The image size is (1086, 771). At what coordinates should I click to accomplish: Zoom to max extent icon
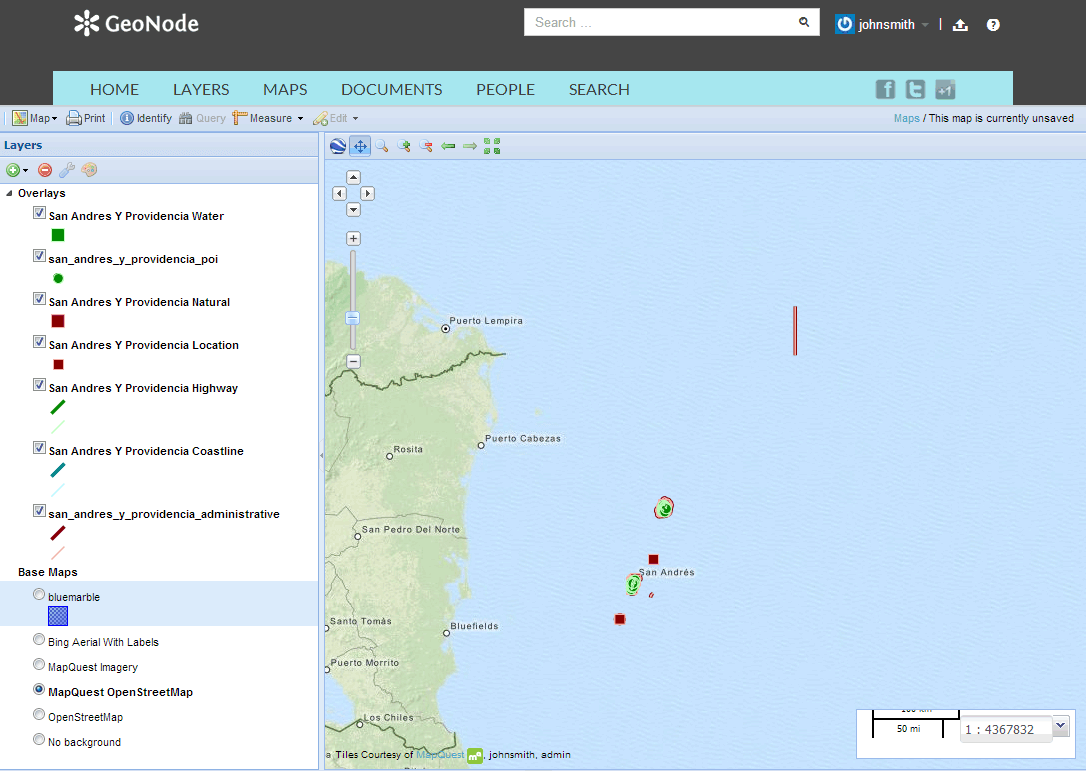(492, 146)
